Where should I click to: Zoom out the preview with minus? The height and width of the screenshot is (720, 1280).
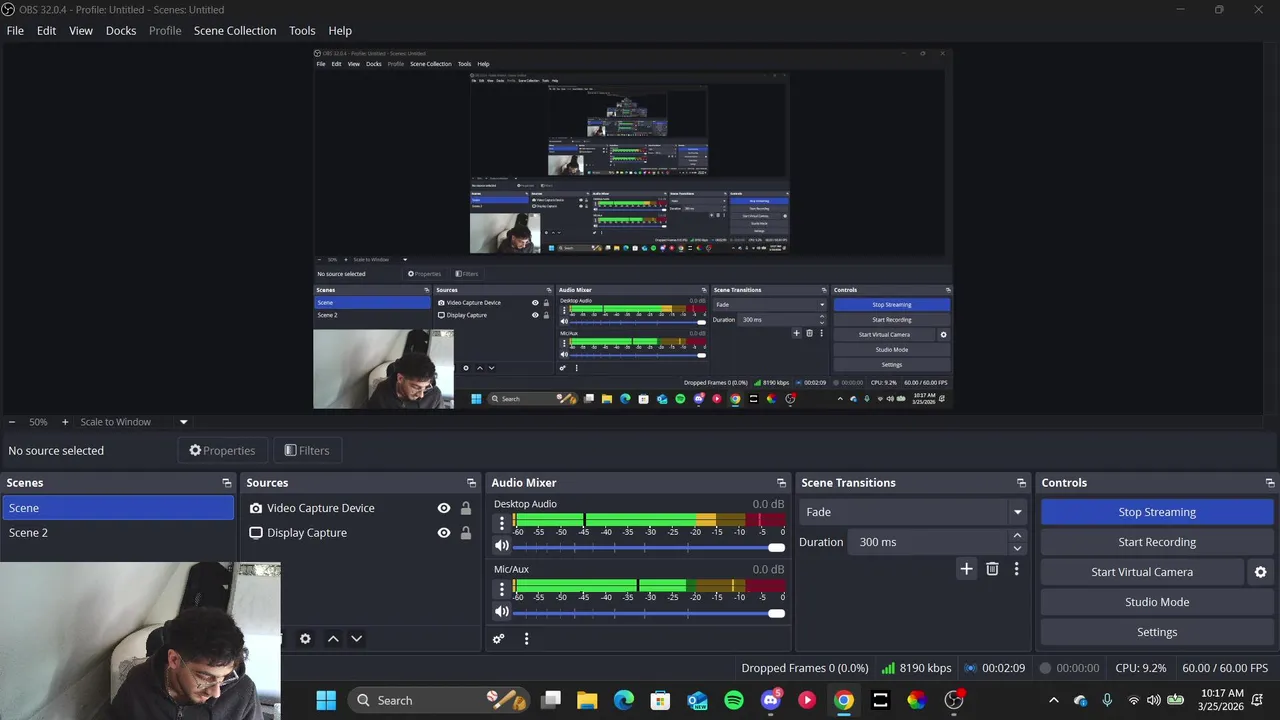tap(12, 422)
